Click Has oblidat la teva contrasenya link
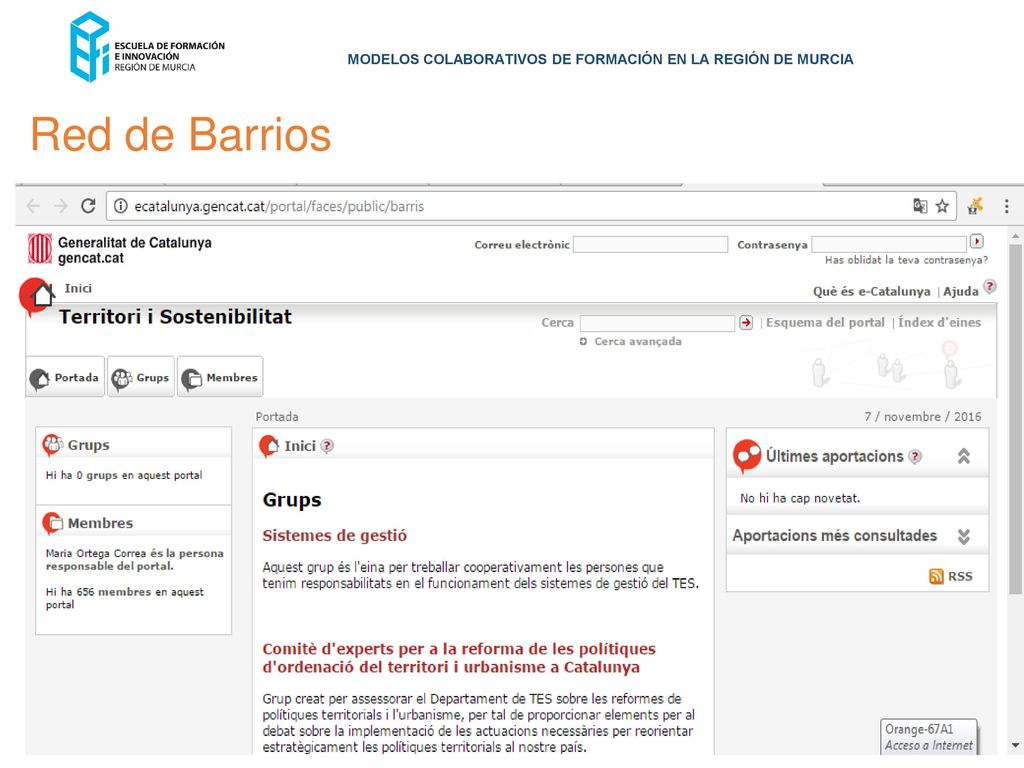This screenshot has height=768, width=1024. point(906,260)
